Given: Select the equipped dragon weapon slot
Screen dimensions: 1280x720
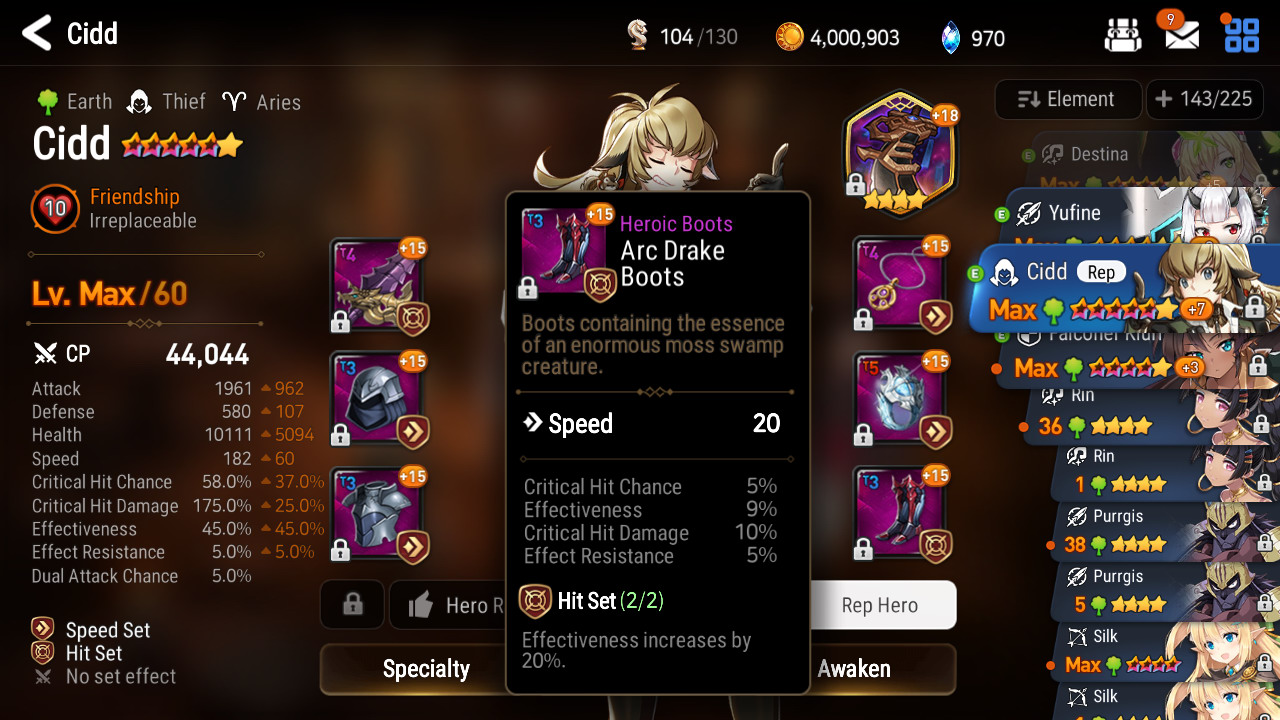Looking at the screenshot, I should point(379,287).
